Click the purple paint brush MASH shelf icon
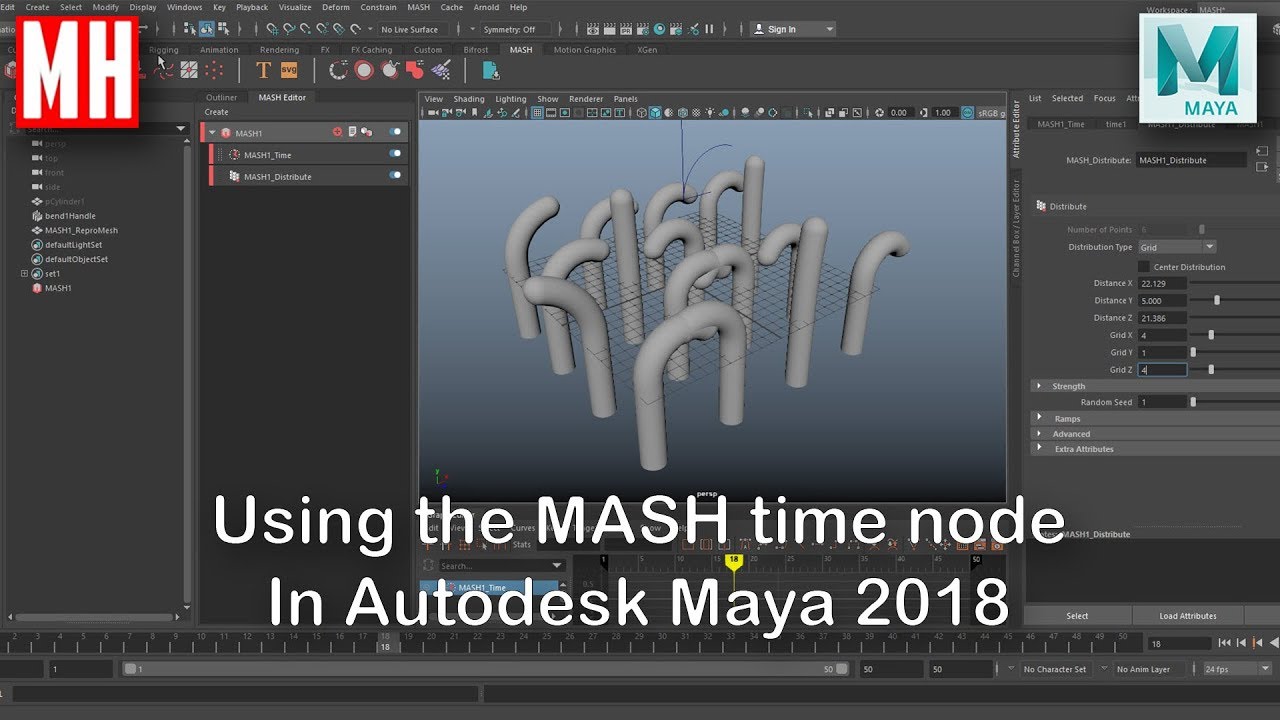The height and width of the screenshot is (720, 1280). tap(441, 70)
